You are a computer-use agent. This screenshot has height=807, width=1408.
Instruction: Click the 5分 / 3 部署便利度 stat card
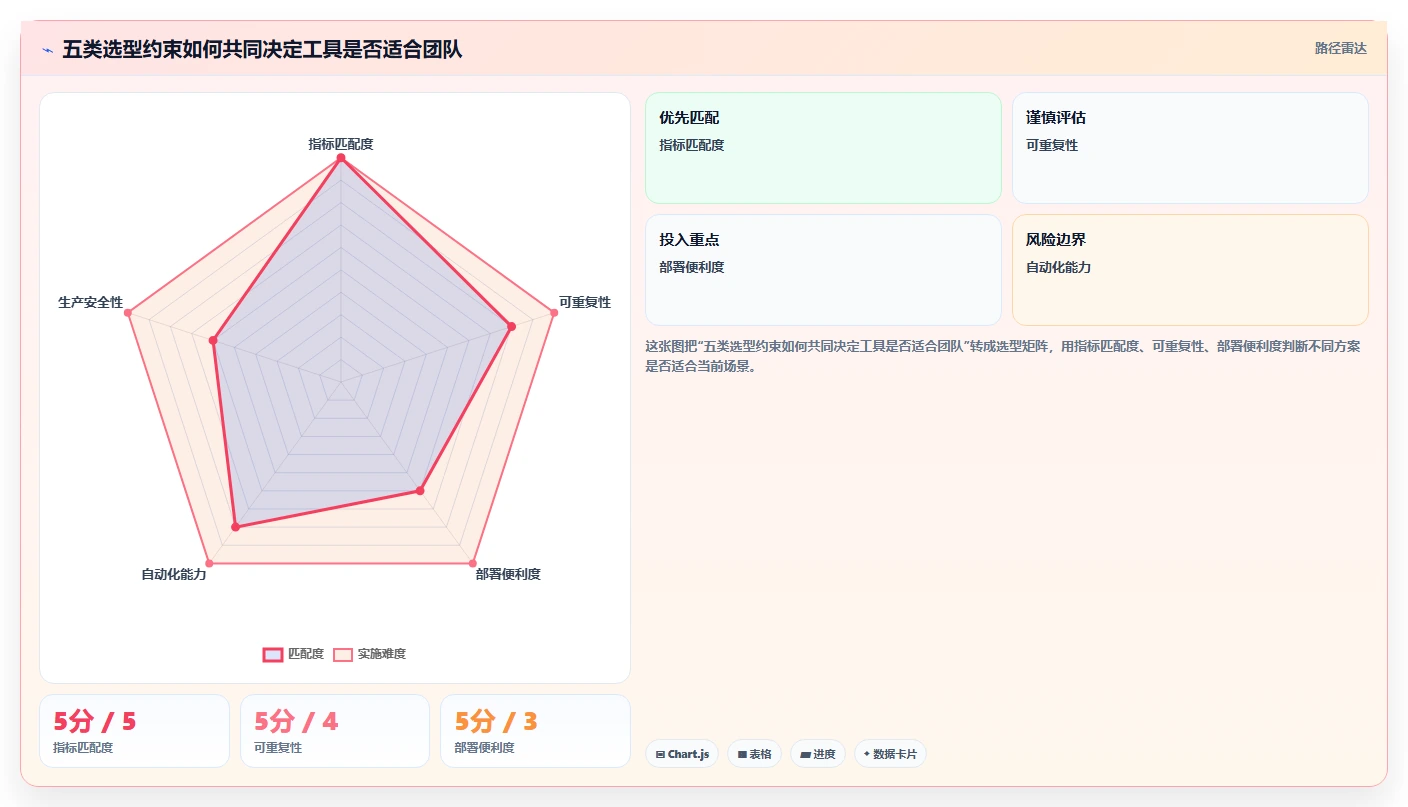pyautogui.click(x=535, y=731)
